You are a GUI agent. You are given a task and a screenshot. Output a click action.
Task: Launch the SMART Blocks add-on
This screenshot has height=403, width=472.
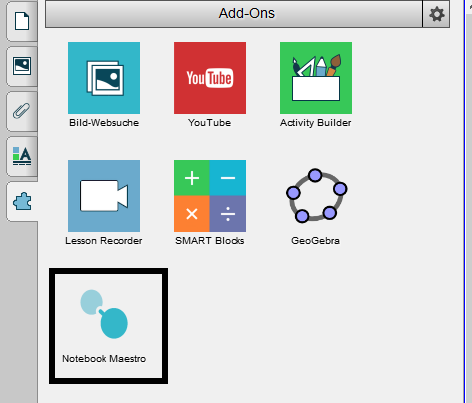tap(210, 196)
